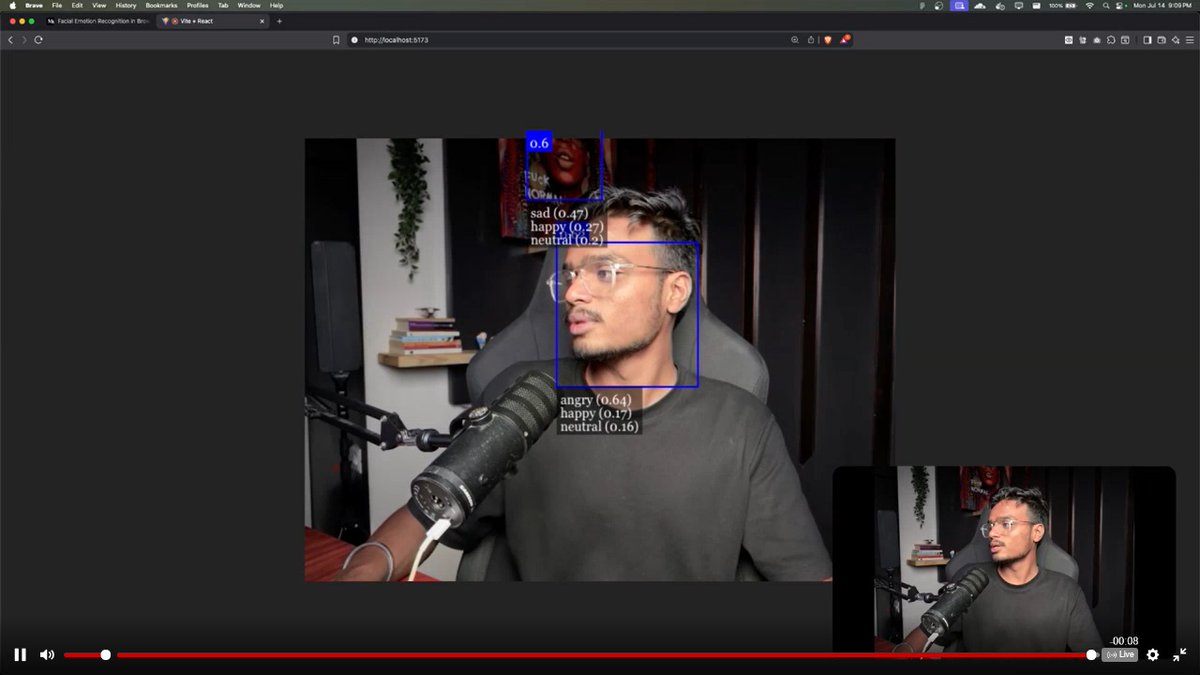Open a new browser tab

pos(279,21)
